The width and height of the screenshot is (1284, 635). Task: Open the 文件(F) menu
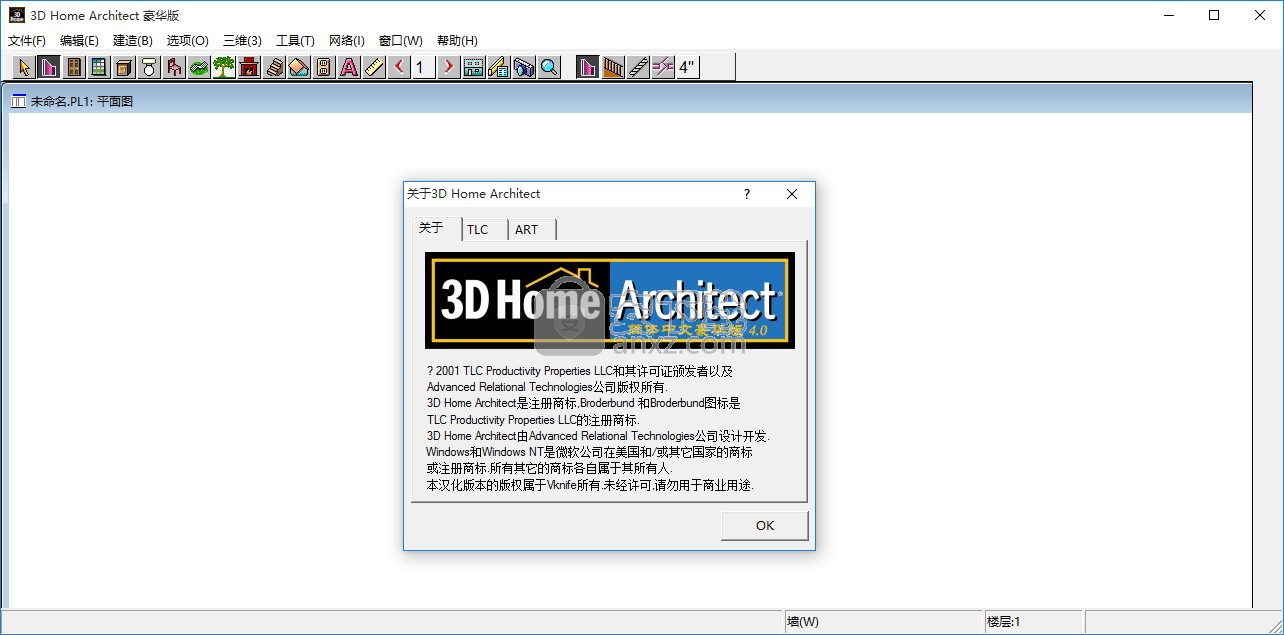point(27,41)
